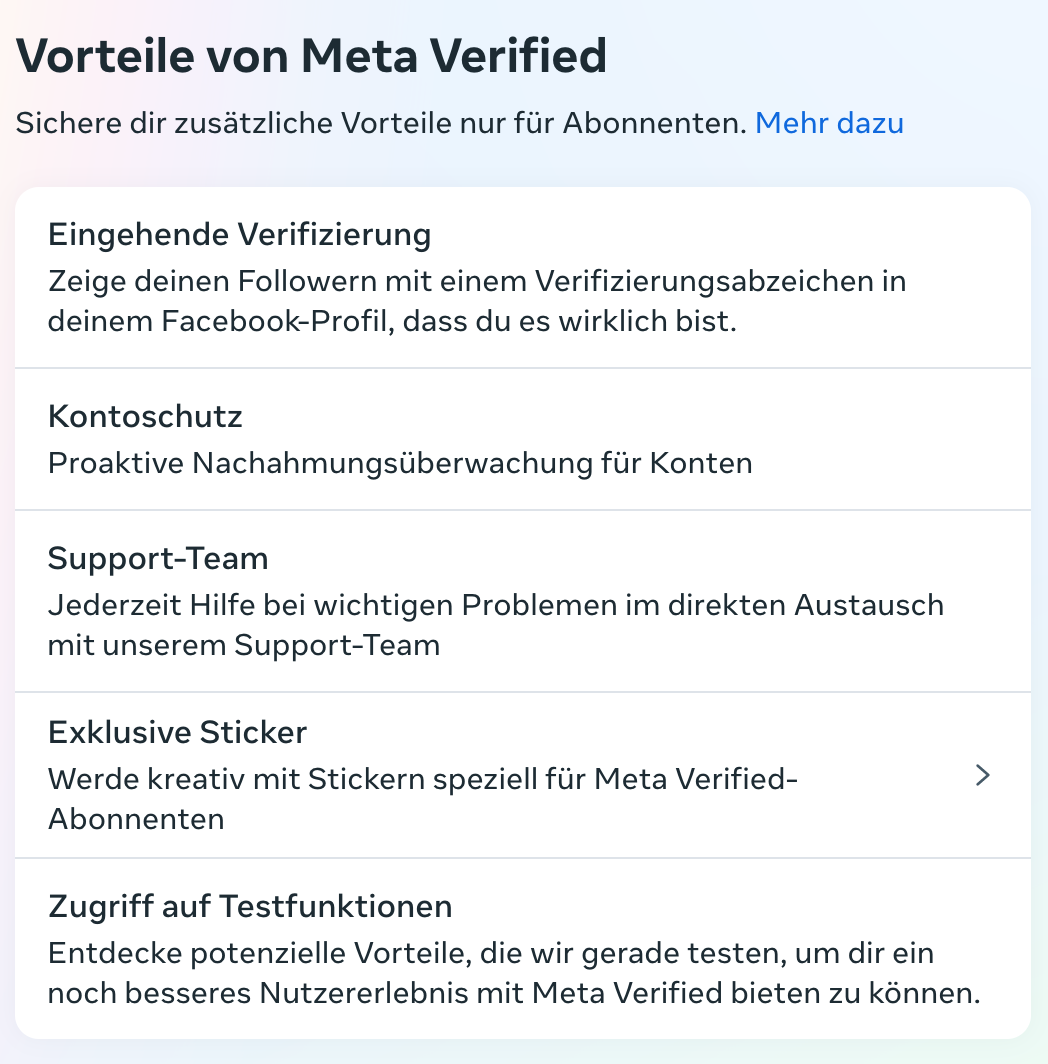Click the "Mehr dazu" link
Image resolution: width=1048 pixels, height=1064 pixels.
pos(829,123)
